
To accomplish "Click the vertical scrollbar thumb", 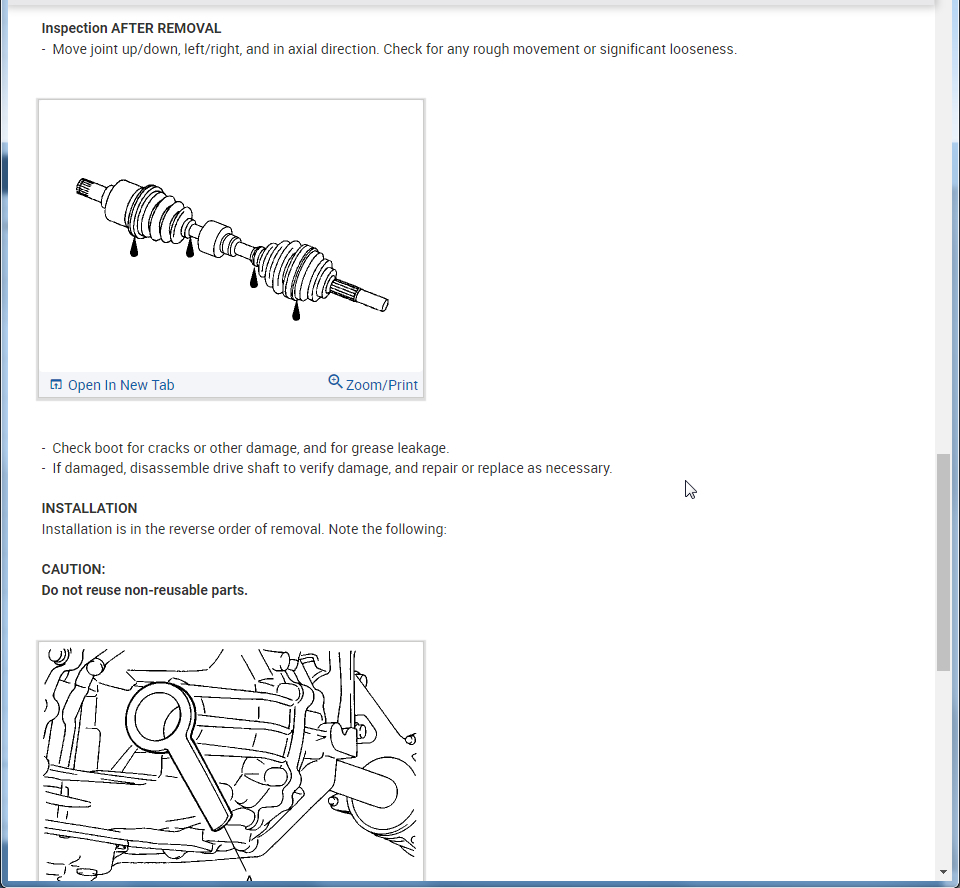I will point(943,562).
